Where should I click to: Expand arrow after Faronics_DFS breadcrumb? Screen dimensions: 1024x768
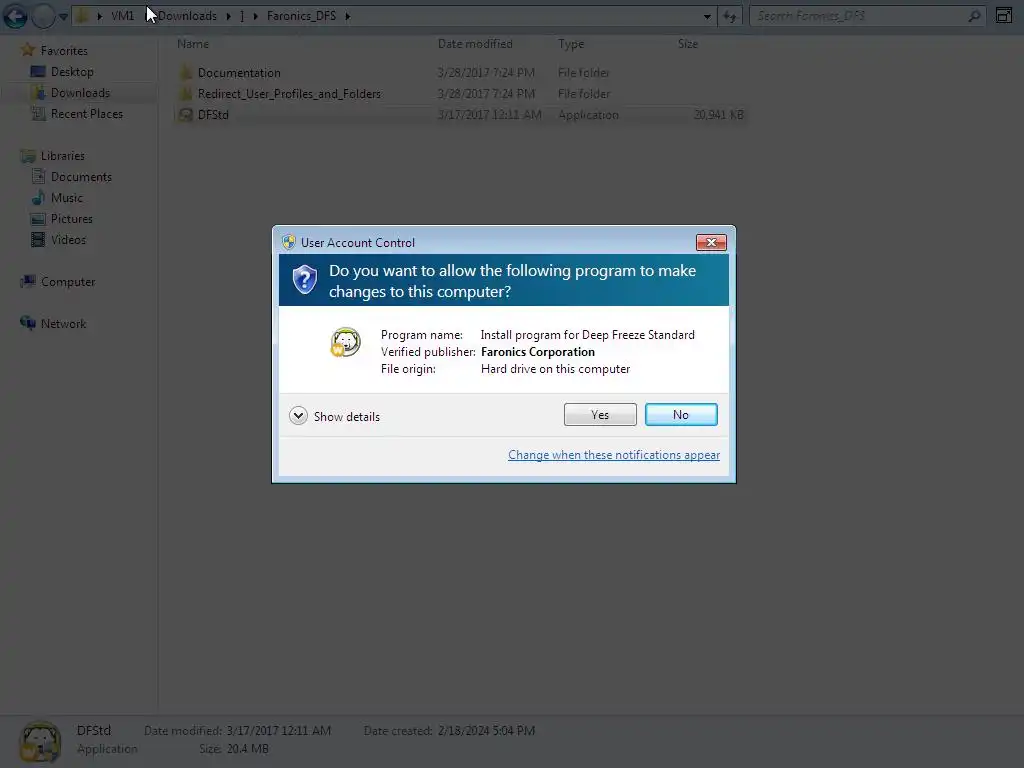pyautogui.click(x=347, y=16)
